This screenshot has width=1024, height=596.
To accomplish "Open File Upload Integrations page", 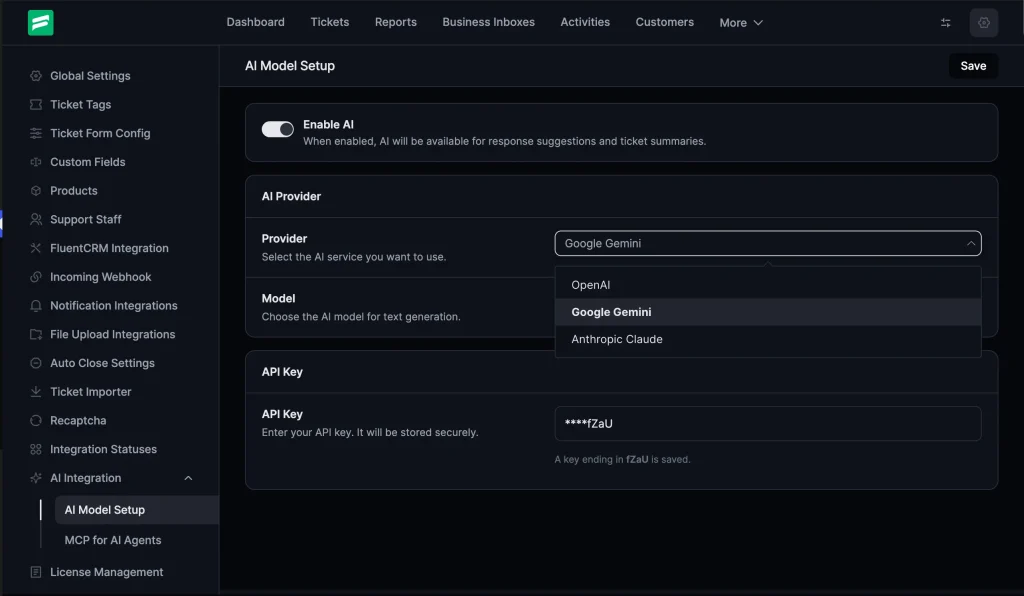I will (x=112, y=334).
